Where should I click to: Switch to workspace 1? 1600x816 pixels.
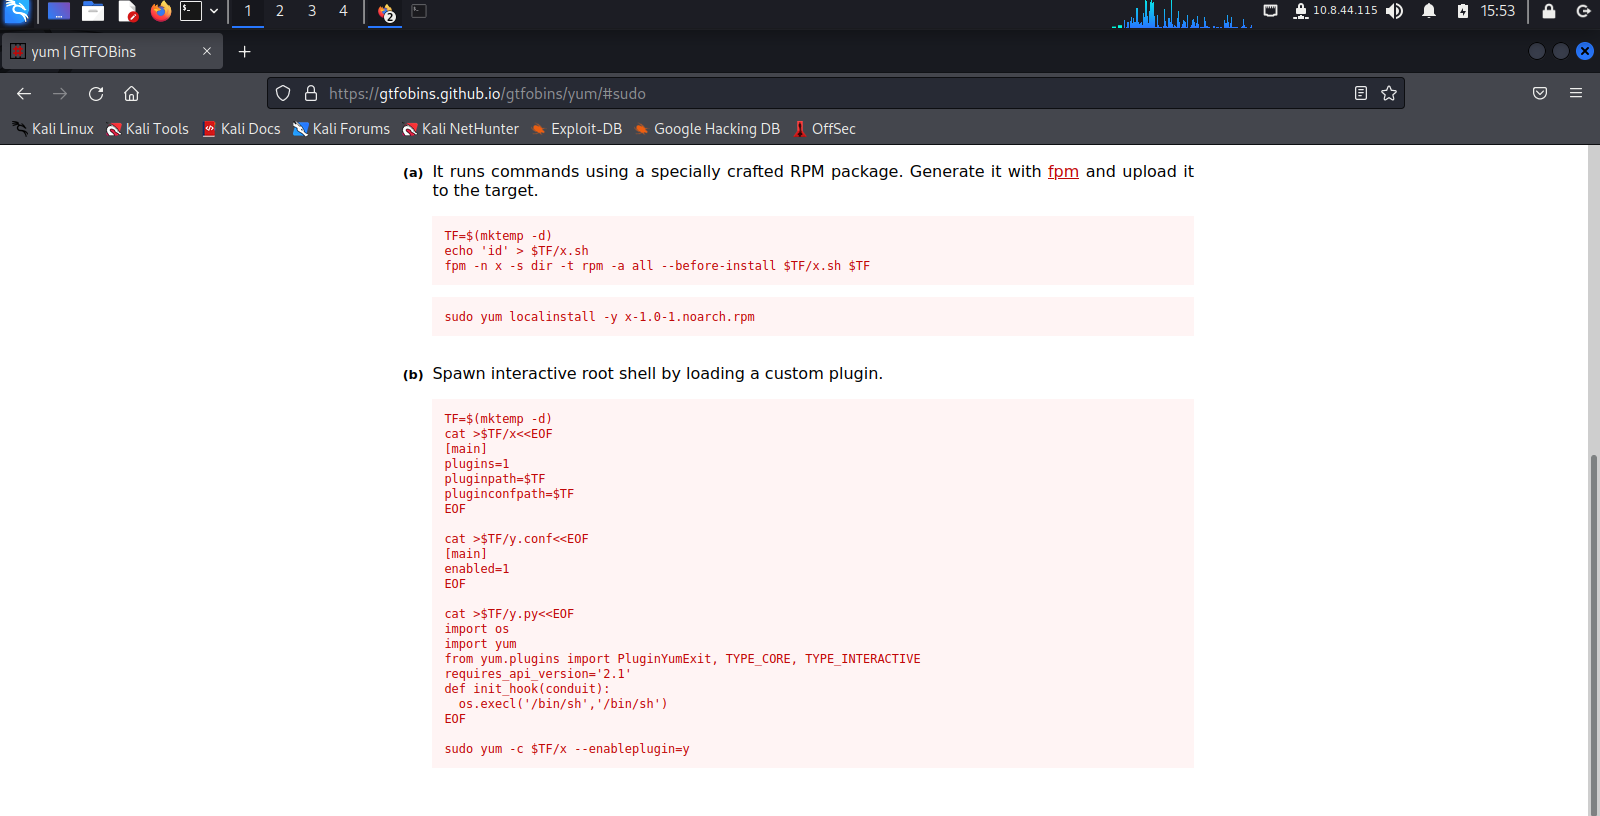point(248,11)
